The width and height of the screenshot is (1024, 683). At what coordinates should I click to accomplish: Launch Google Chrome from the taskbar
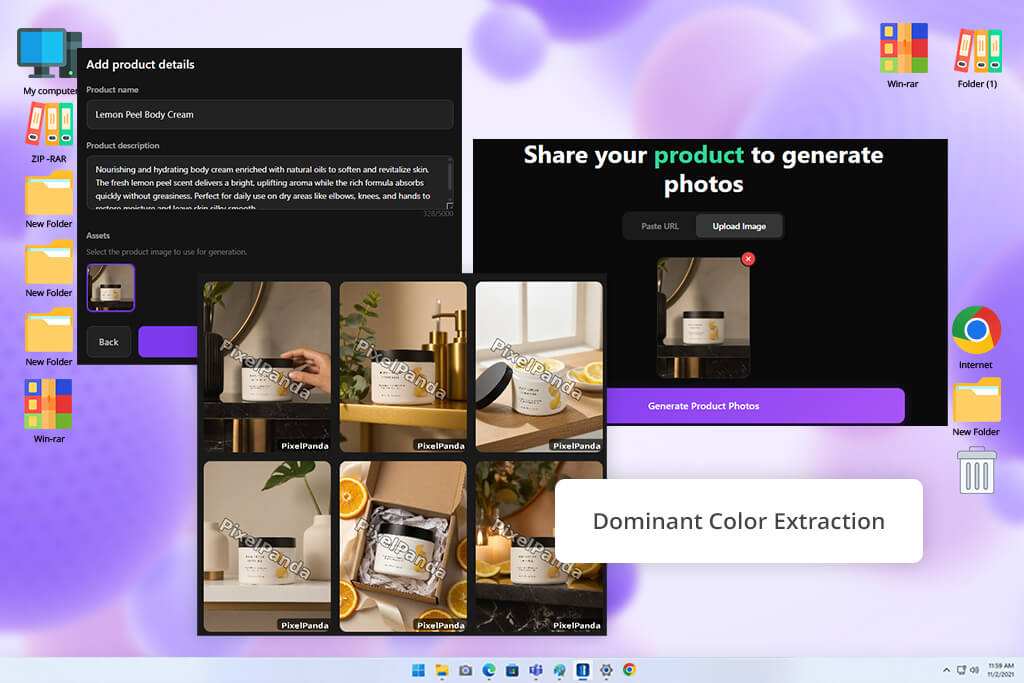click(x=630, y=670)
